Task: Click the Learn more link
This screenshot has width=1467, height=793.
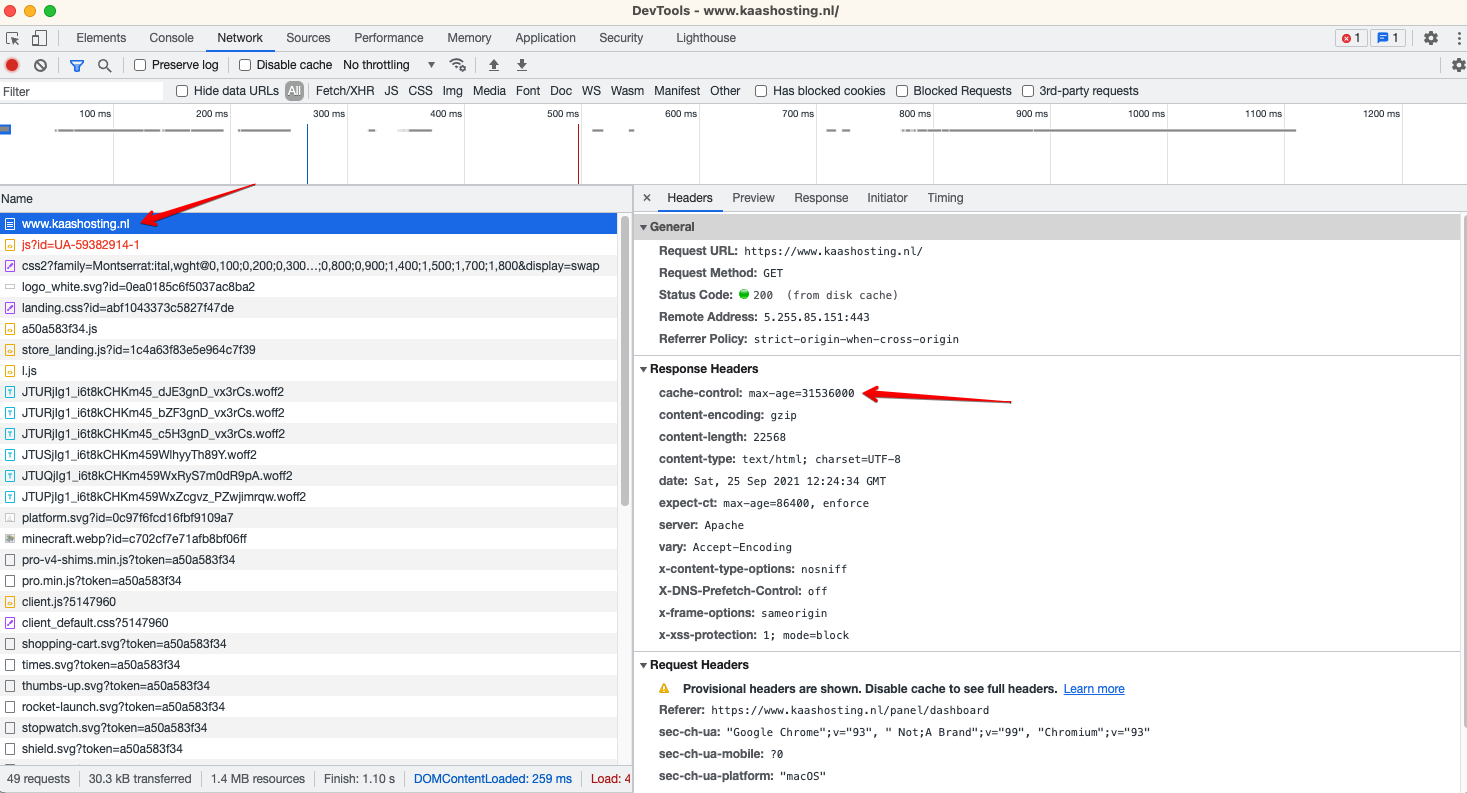Action: pyautogui.click(x=1093, y=689)
